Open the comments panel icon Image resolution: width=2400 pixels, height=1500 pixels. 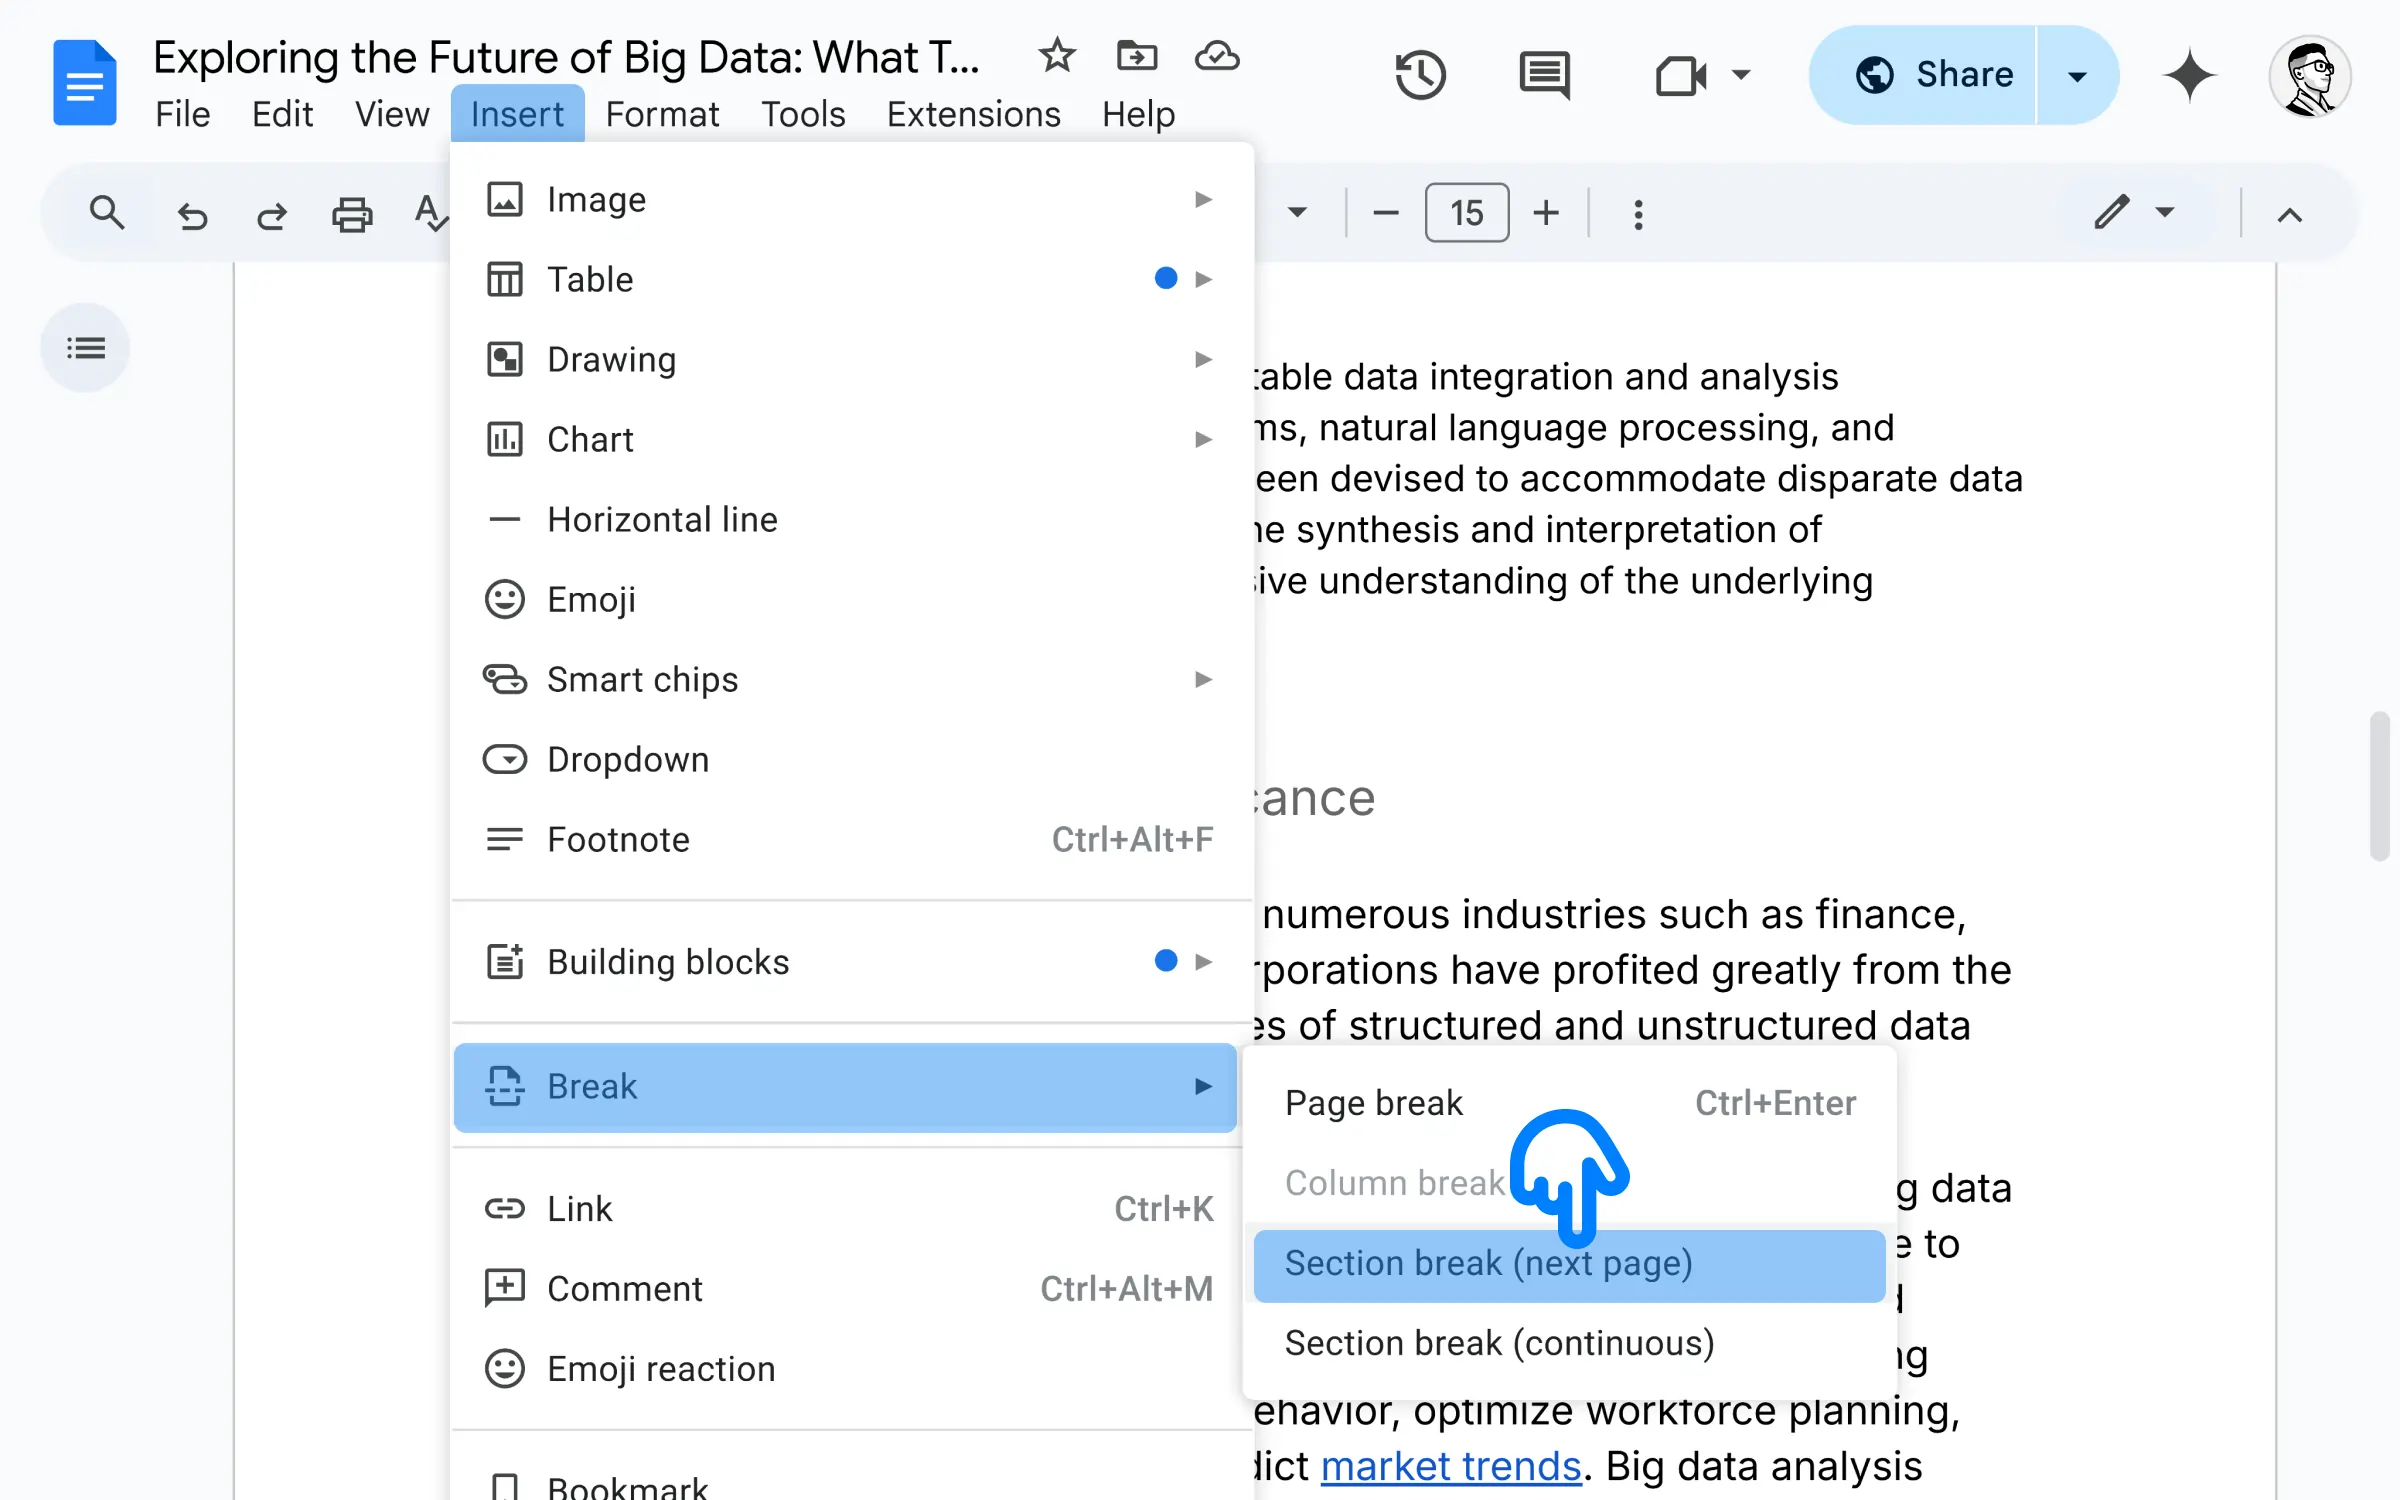pyautogui.click(x=1545, y=75)
